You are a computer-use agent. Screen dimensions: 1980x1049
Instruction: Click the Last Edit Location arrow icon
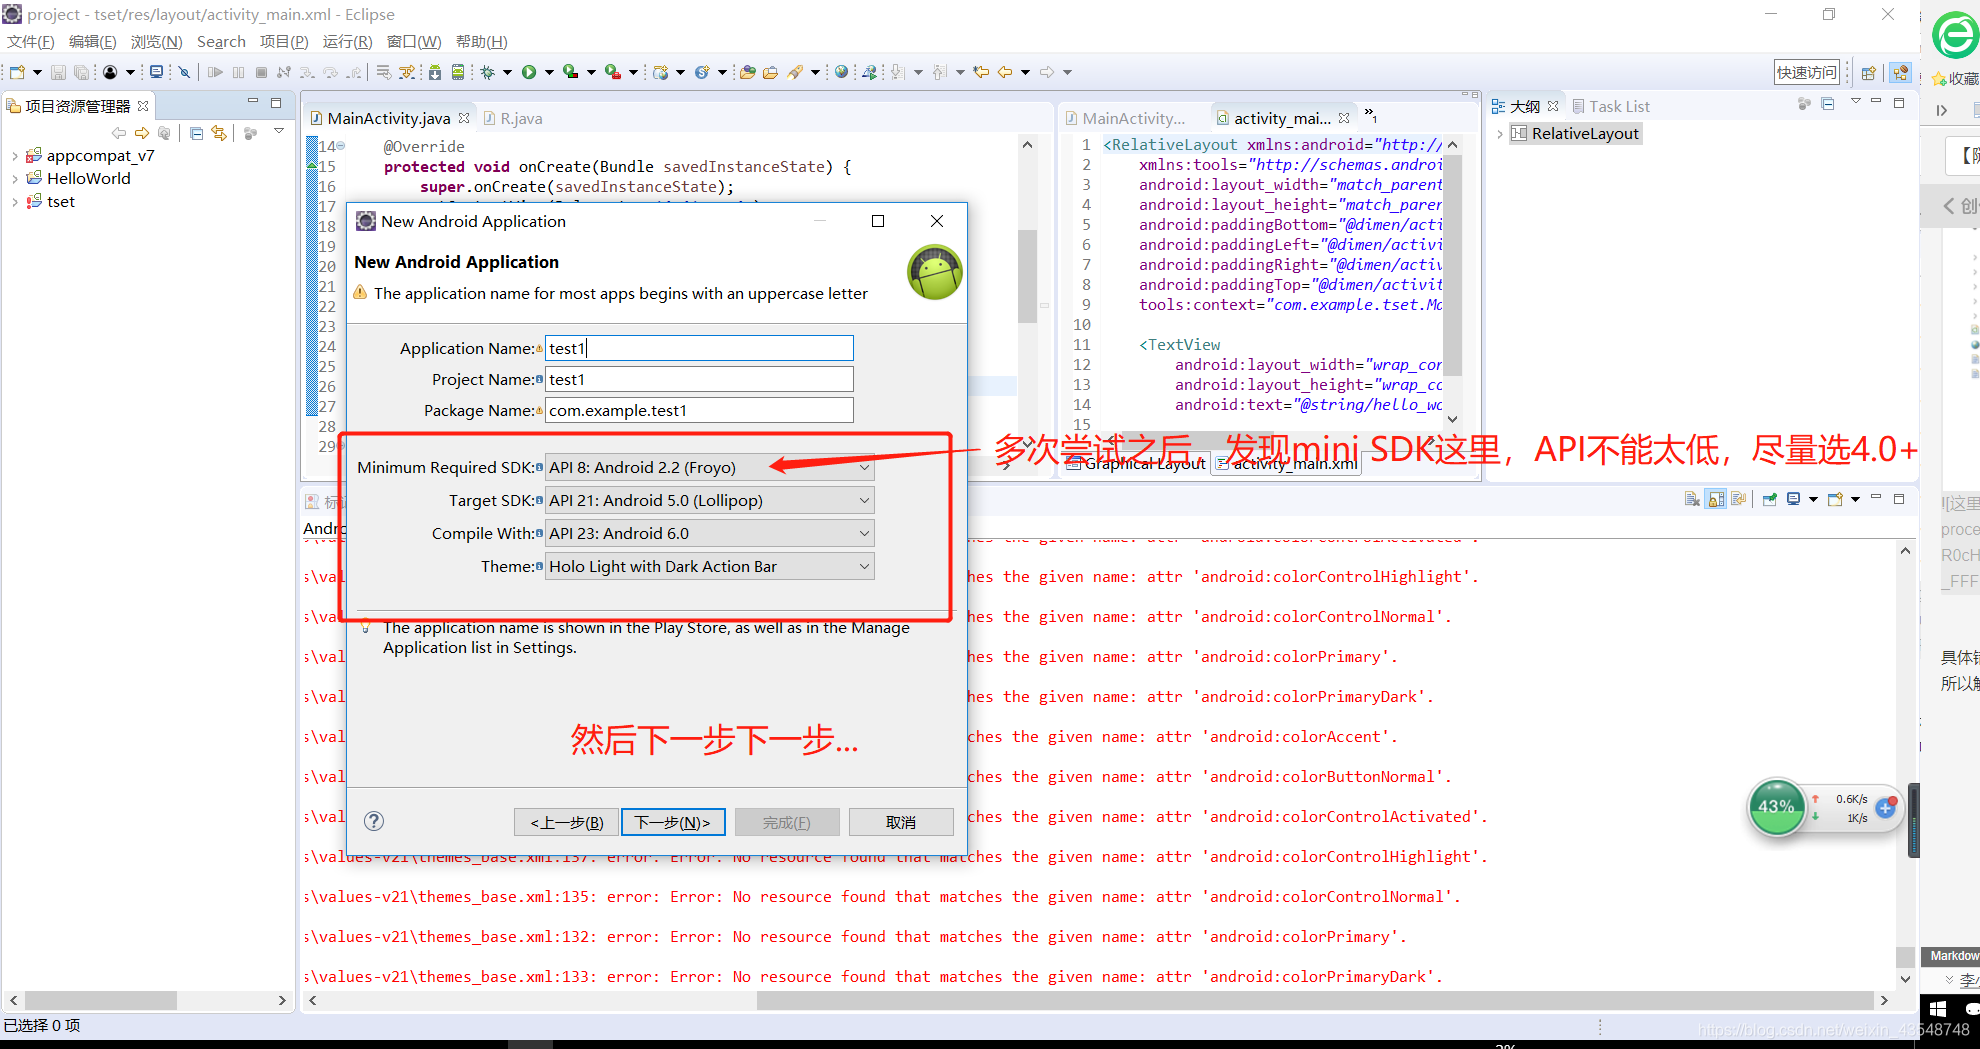(981, 72)
